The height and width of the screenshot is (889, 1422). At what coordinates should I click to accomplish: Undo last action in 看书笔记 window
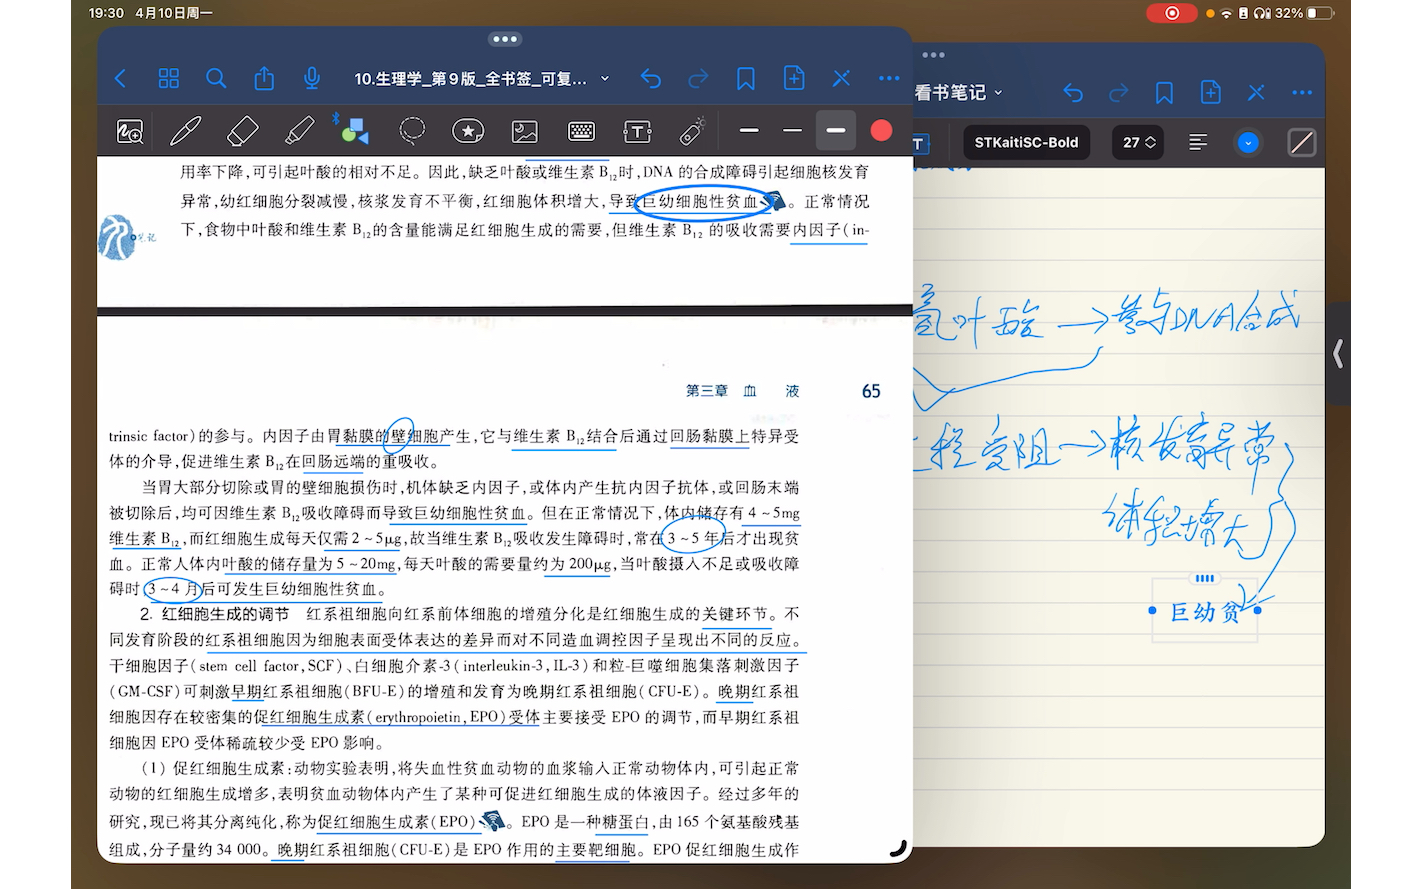tap(1073, 93)
